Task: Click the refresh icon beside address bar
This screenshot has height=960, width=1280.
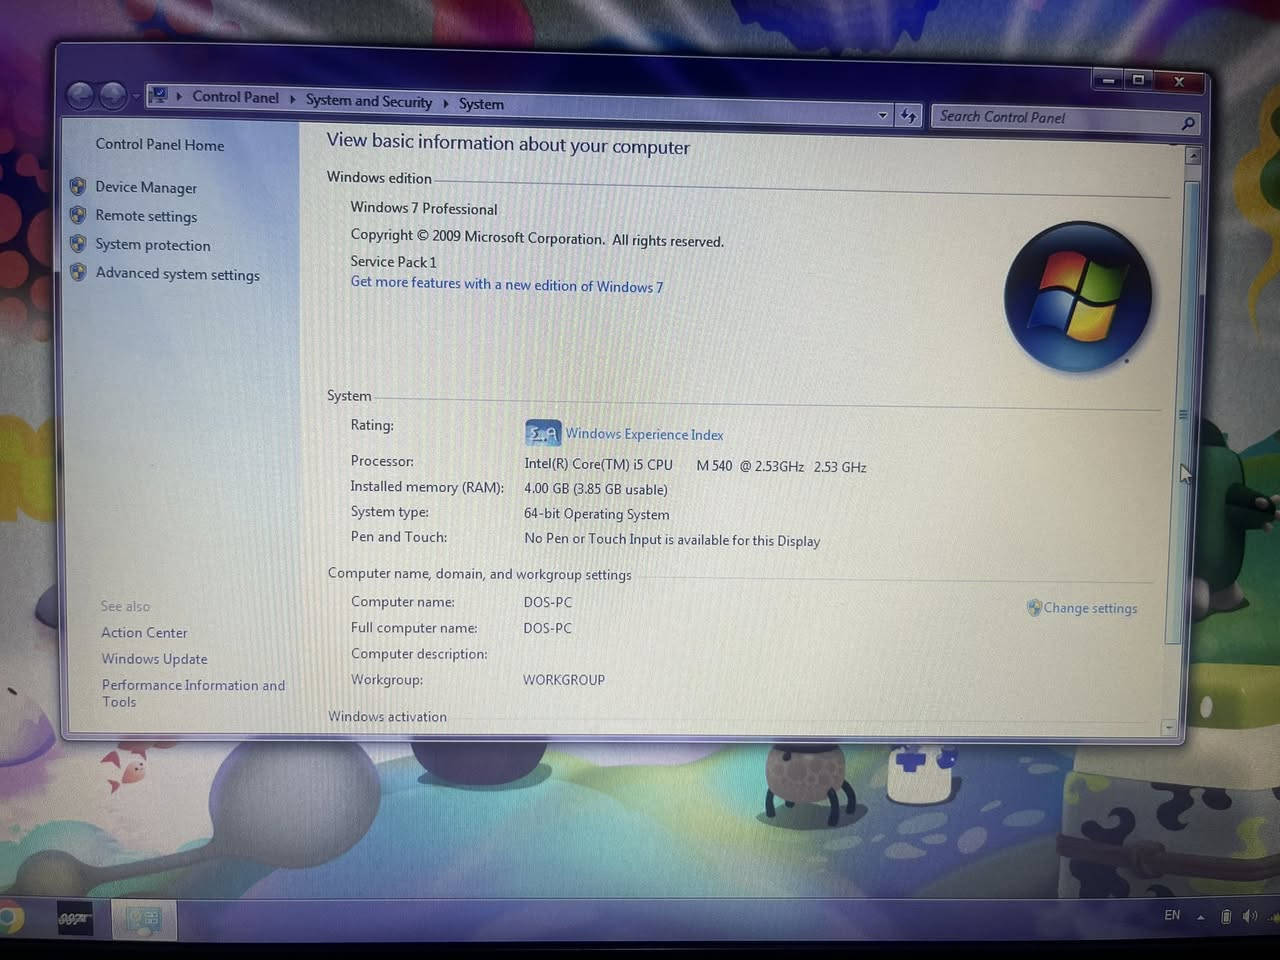Action: [x=908, y=116]
